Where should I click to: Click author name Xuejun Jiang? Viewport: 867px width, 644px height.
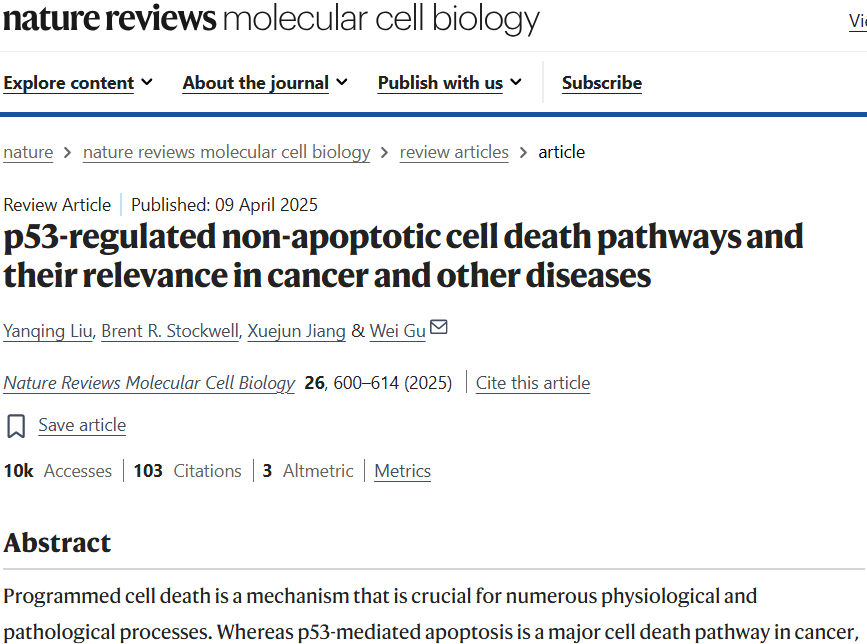point(296,331)
